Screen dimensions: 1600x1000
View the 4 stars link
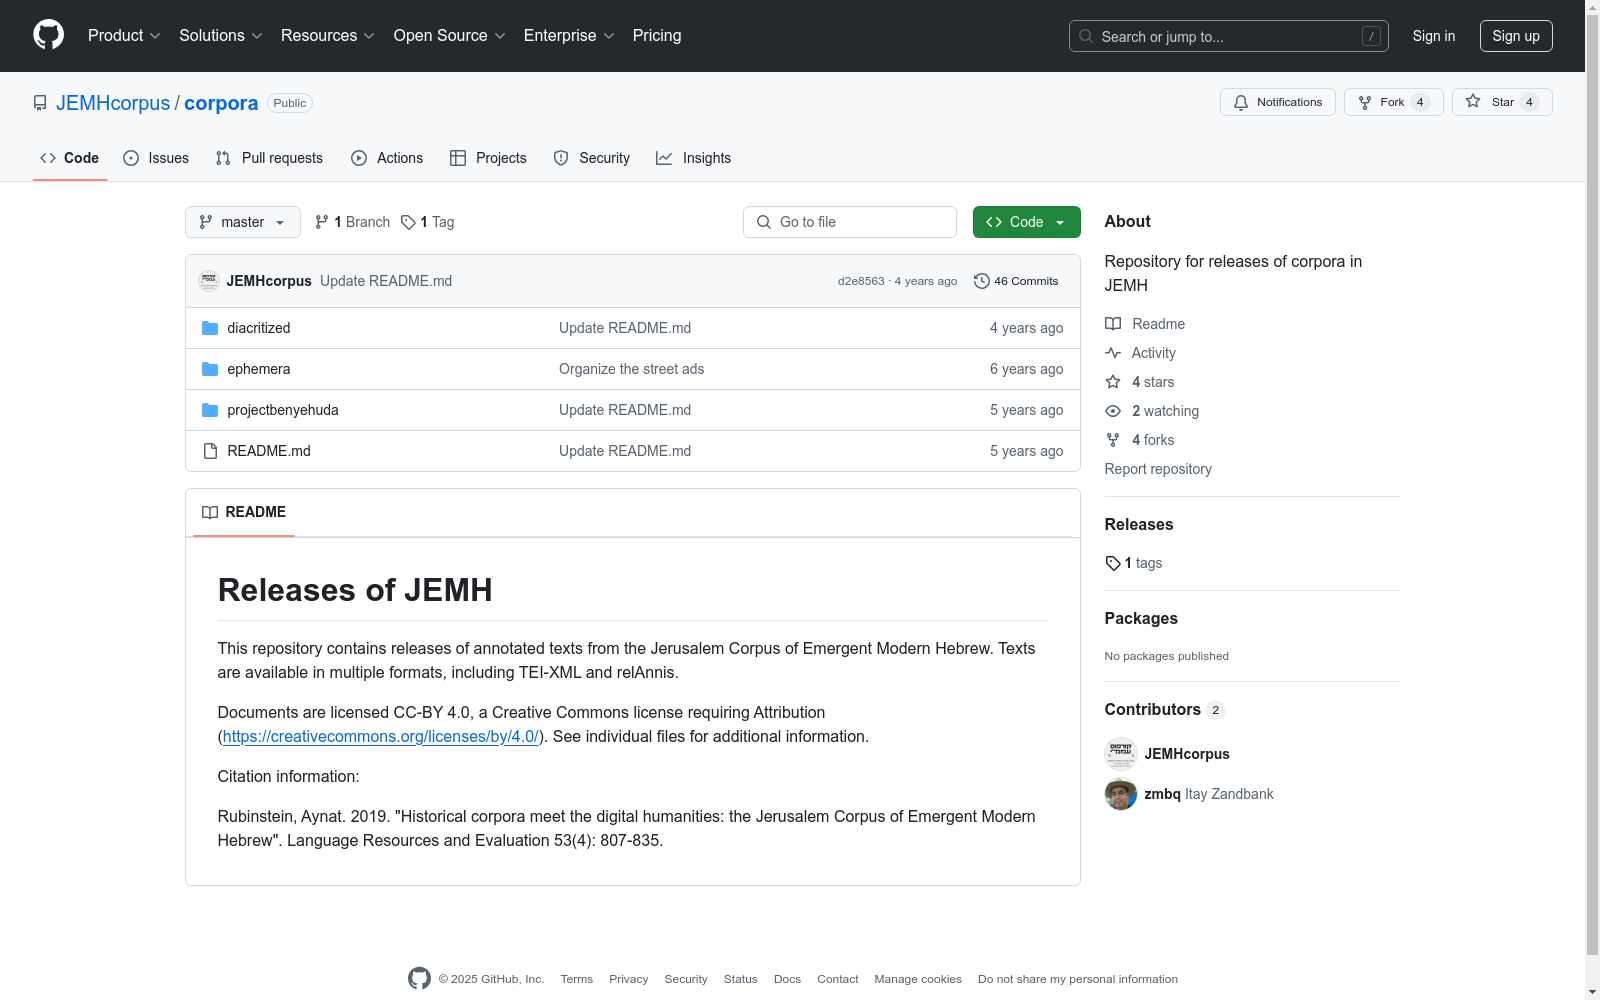pos(1140,382)
